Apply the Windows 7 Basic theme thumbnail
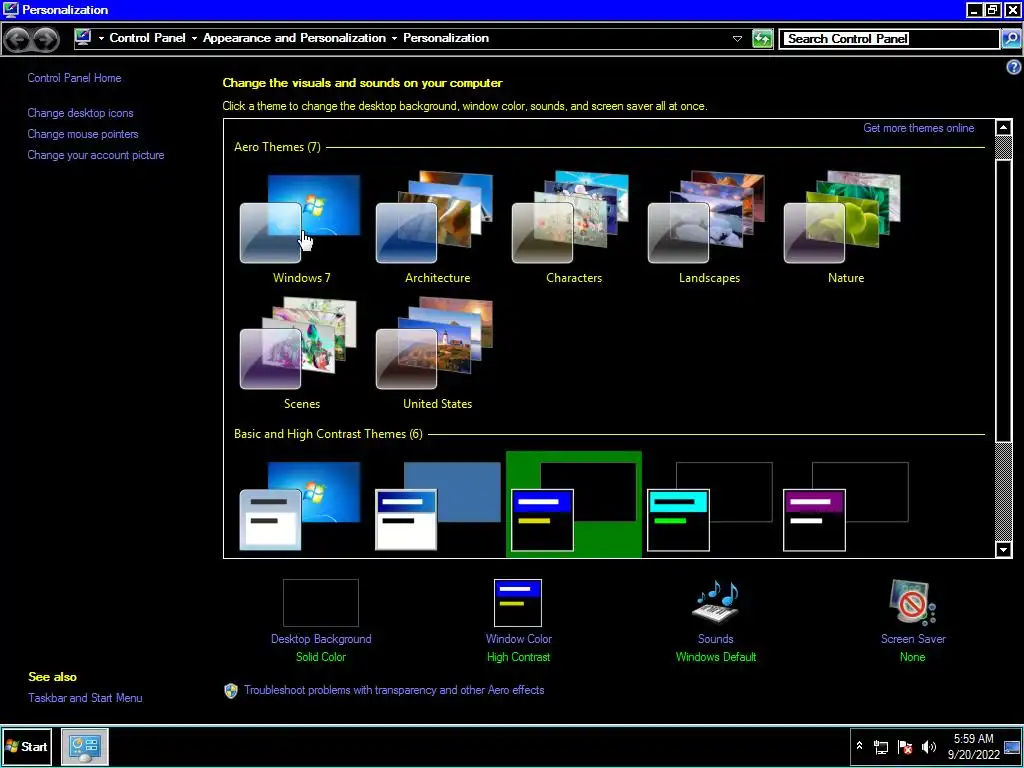Viewport: 1024px width, 768px height. tap(300, 505)
